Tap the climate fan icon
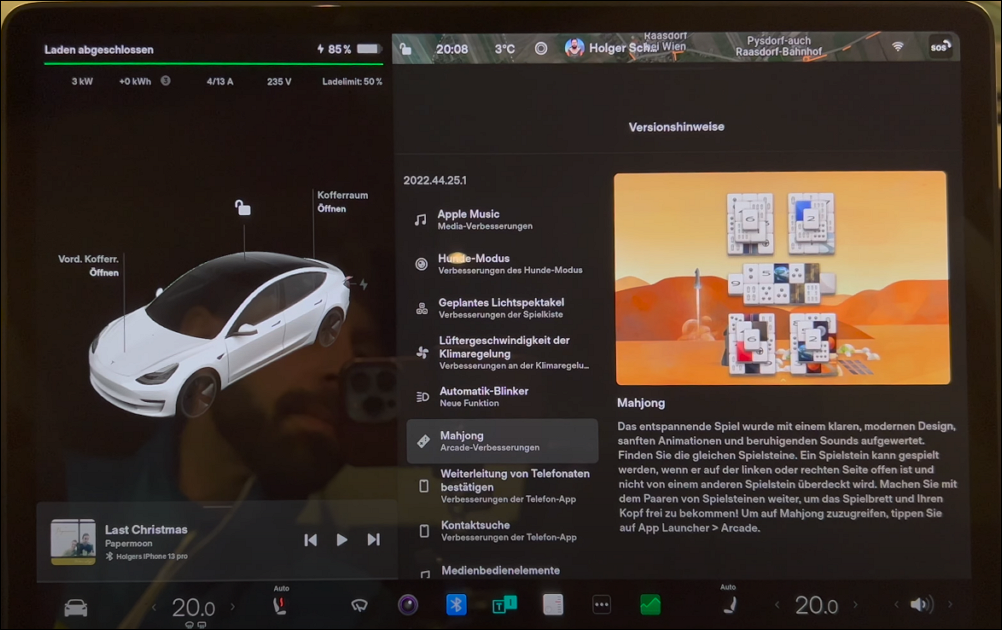The width and height of the screenshot is (1002, 630). point(422,352)
